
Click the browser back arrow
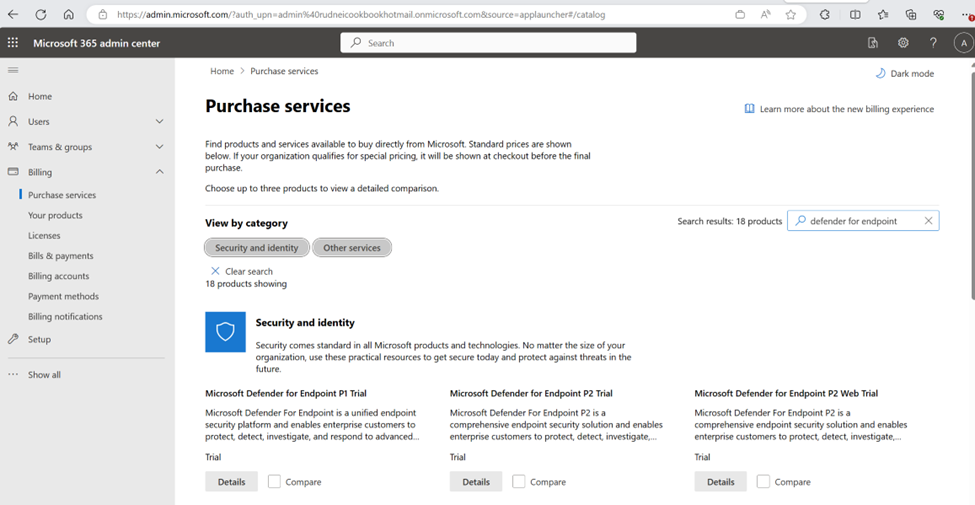[12, 14]
